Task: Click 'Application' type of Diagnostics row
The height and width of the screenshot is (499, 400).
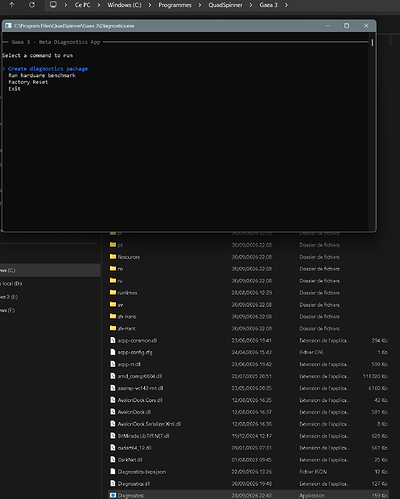Action: click(311, 495)
